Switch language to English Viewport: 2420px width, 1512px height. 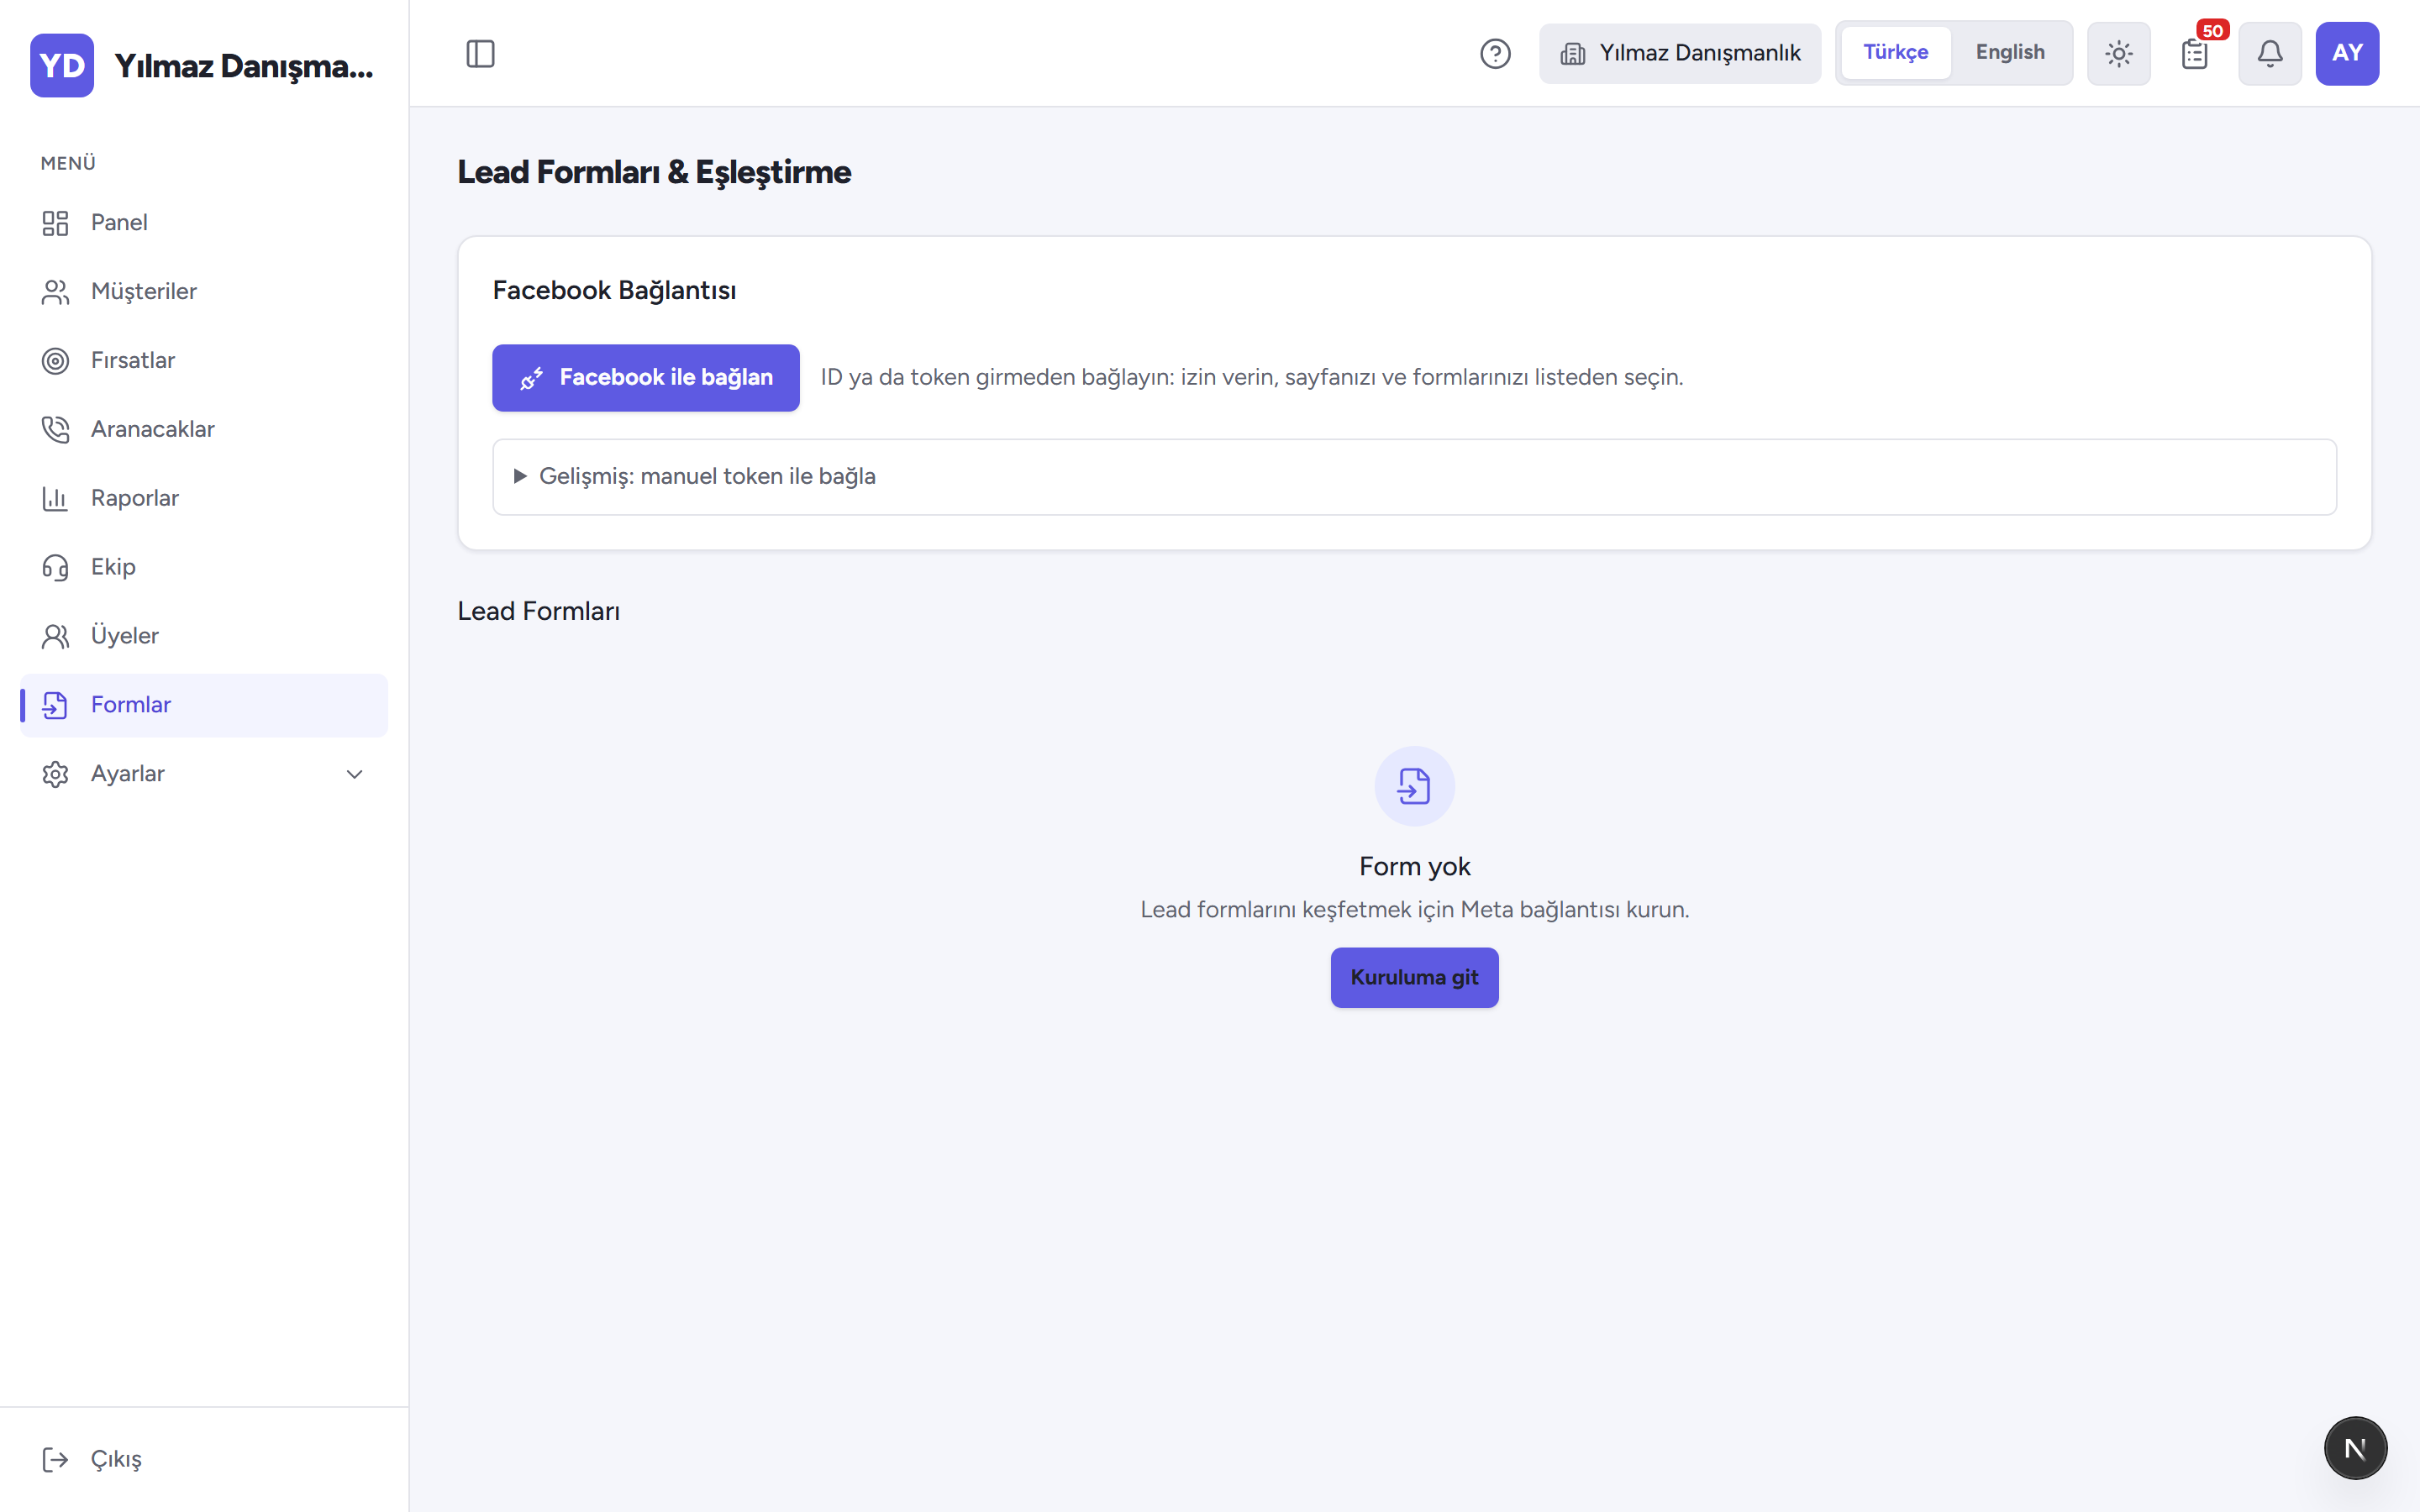(2010, 52)
